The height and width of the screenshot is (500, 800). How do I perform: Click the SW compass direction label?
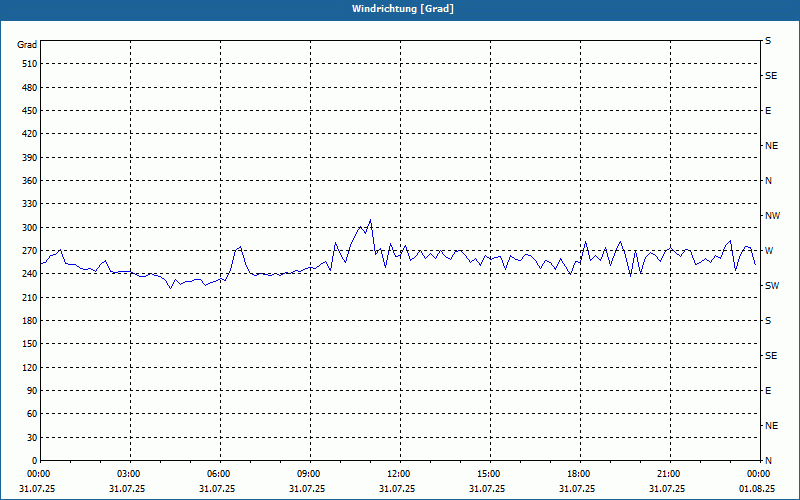click(x=772, y=286)
